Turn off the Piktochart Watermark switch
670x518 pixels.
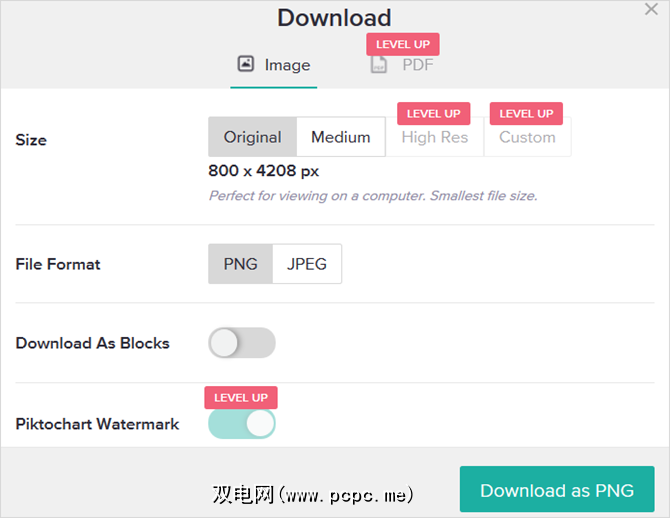click(241, 423)
